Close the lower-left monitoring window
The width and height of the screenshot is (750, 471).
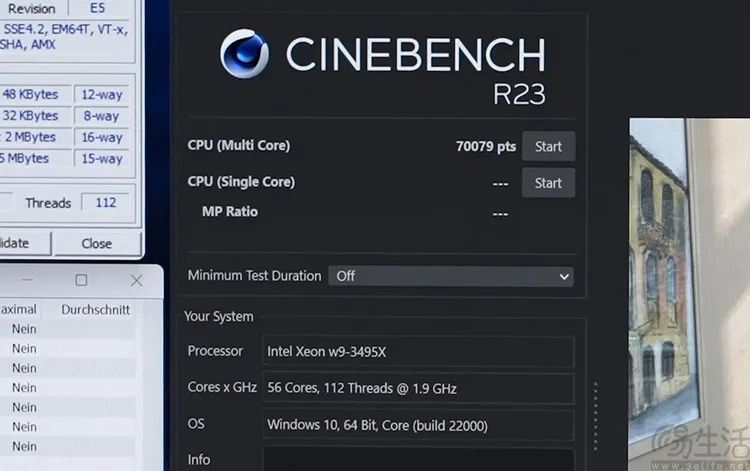136,280
